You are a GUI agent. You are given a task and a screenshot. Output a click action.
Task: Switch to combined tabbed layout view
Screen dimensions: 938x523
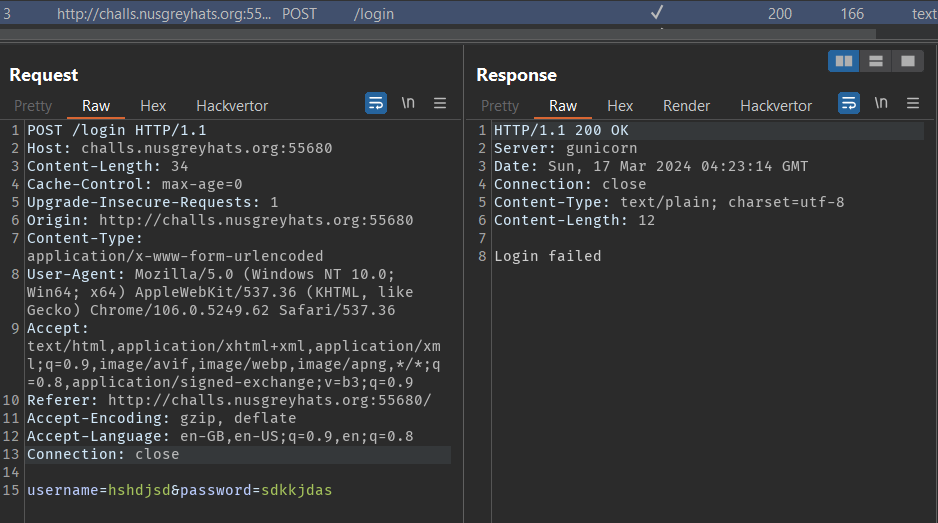coord(908,61)
